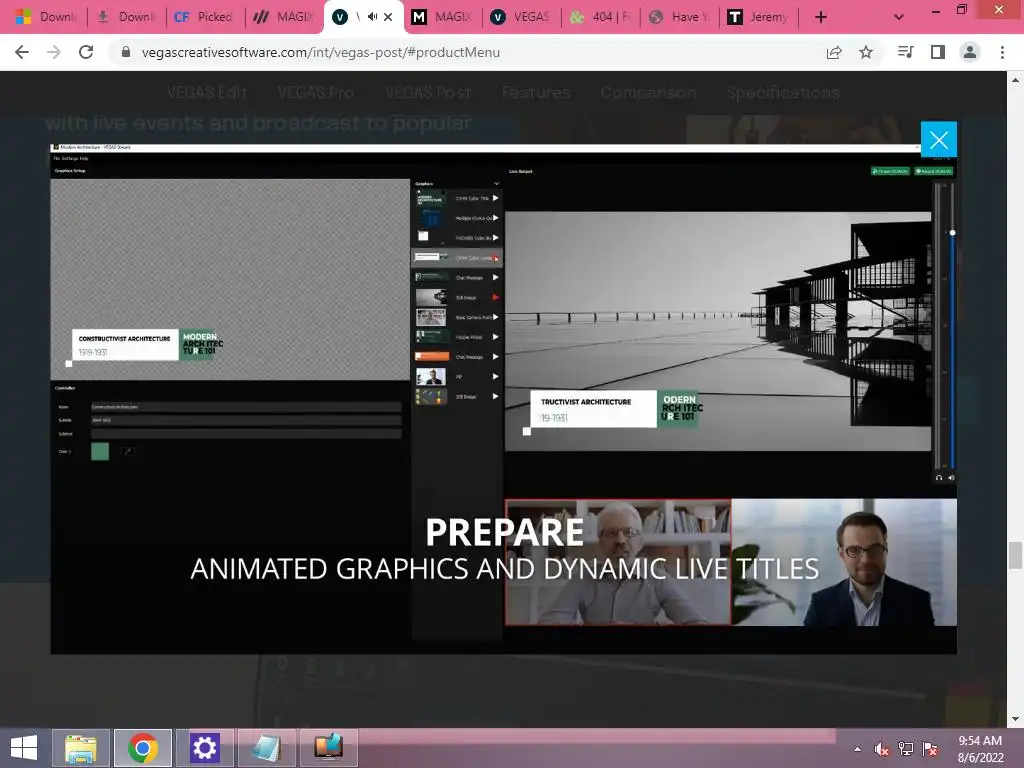Show hidden system tray icons
The height and width of the screenshot is (768, 1024).
click(857, 749)
